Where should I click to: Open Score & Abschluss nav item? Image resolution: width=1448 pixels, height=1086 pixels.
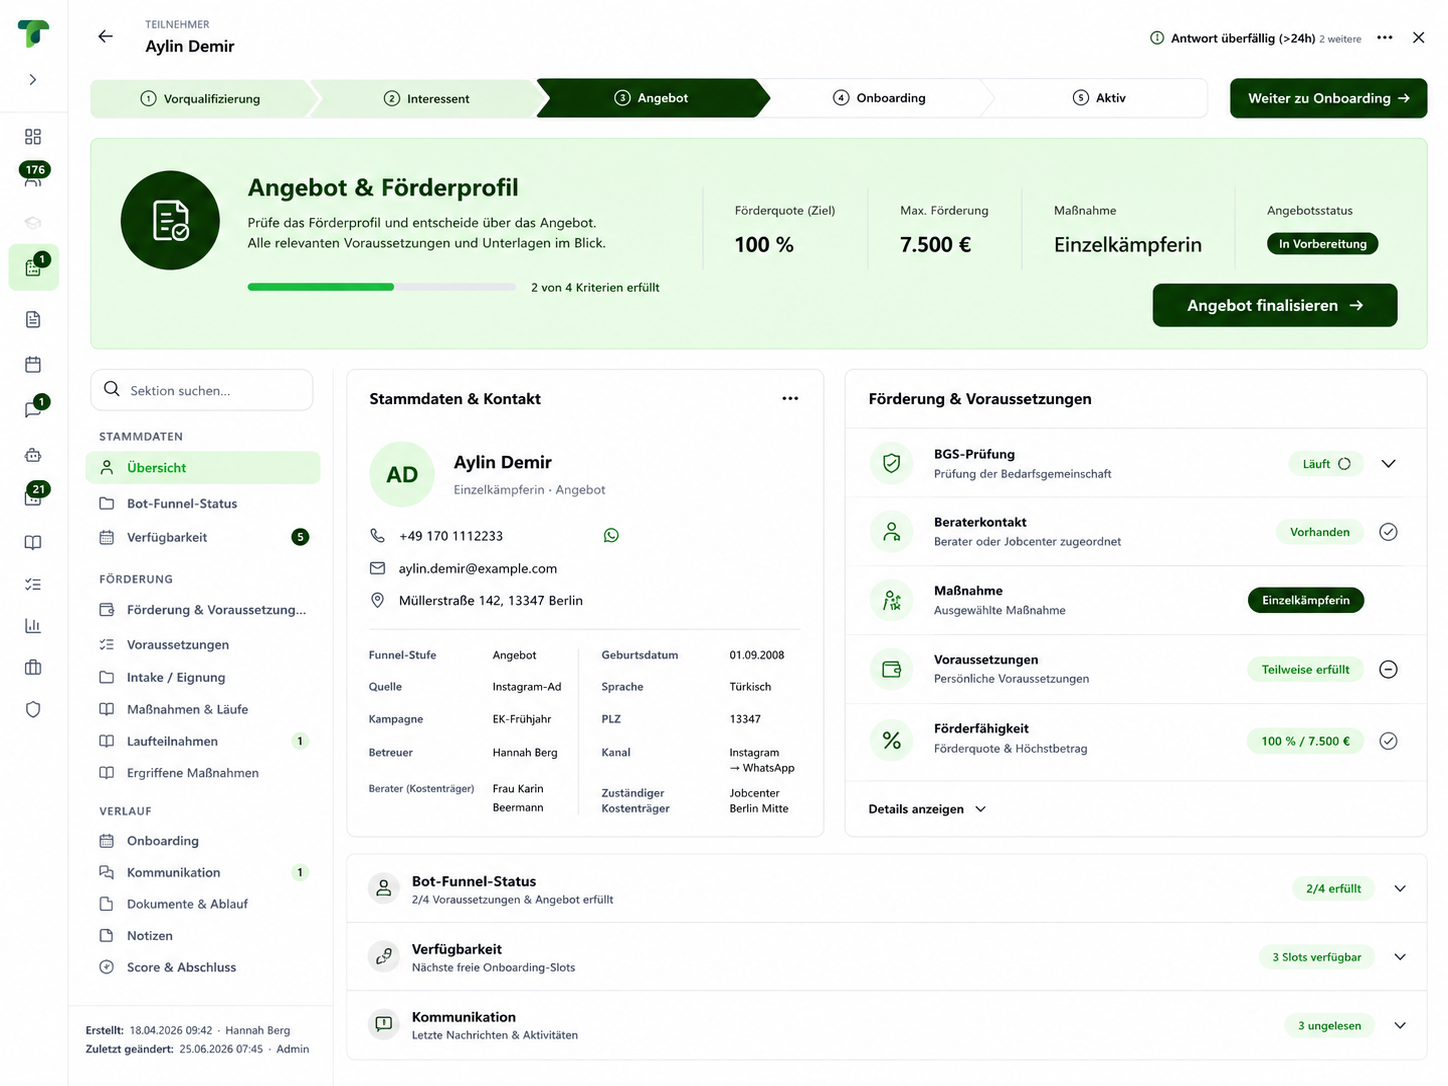point(203,967)
